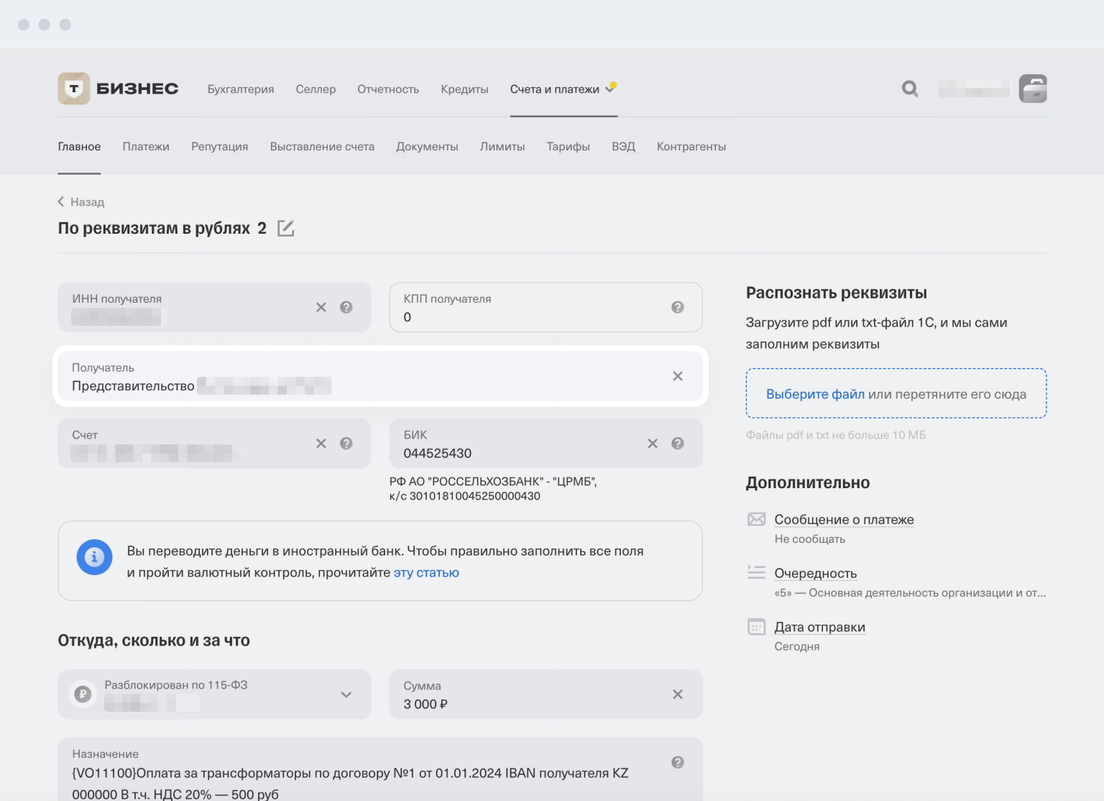Clear the Сумма field with X icon
Viewport: 1104px width, 801px height.
tap(677, 694)
